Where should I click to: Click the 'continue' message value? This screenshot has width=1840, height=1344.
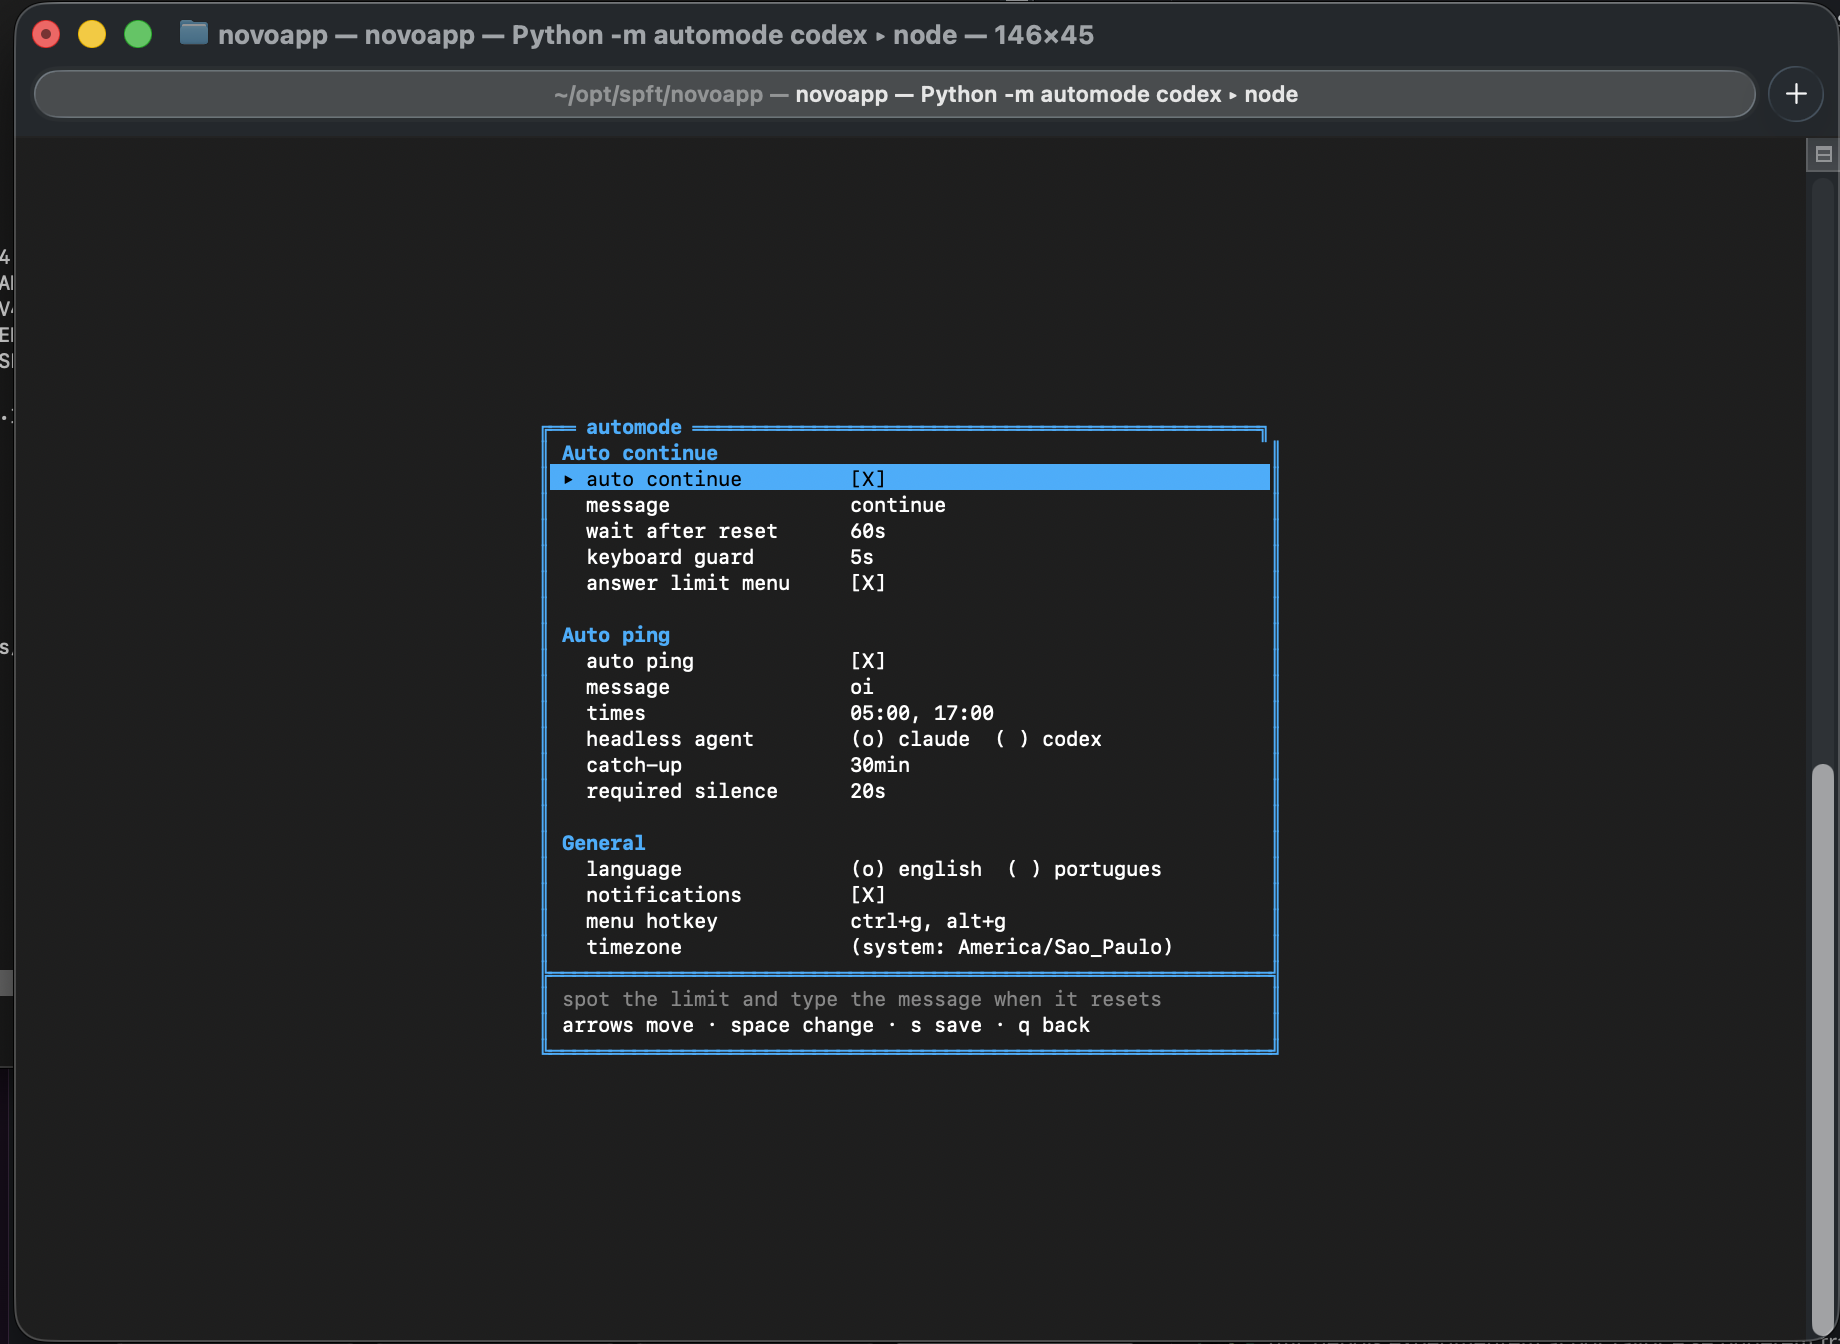tap(898, 505)
